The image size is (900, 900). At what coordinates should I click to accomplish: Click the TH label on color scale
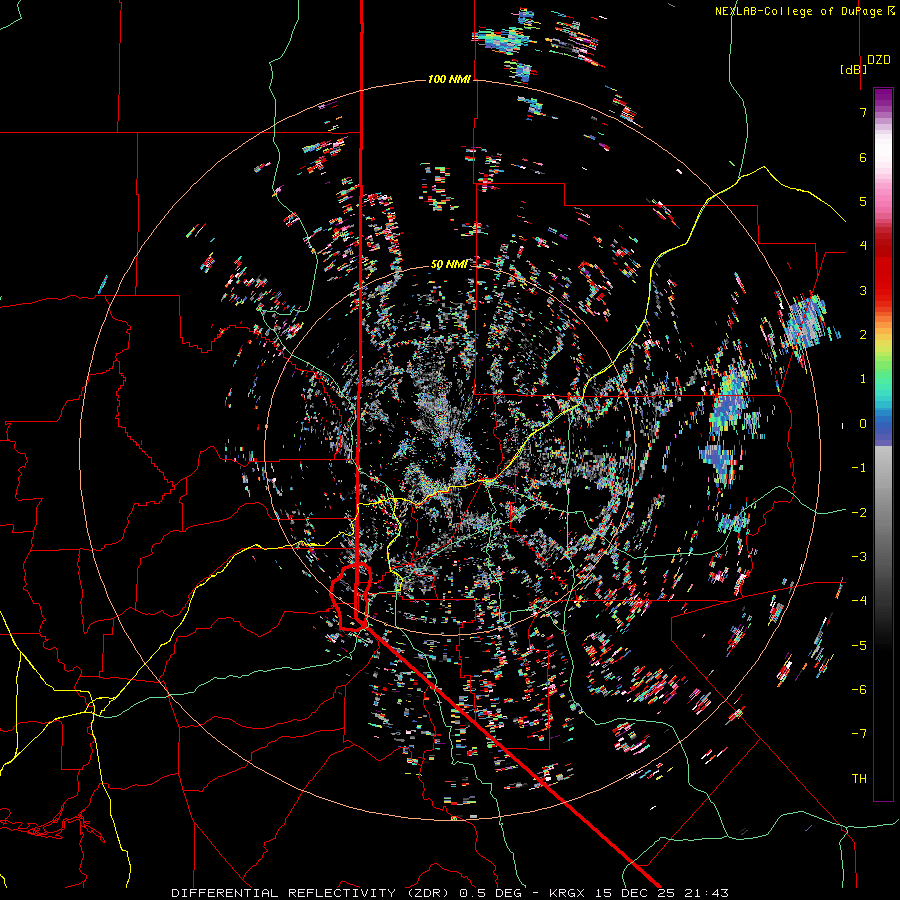coord(859,779)
